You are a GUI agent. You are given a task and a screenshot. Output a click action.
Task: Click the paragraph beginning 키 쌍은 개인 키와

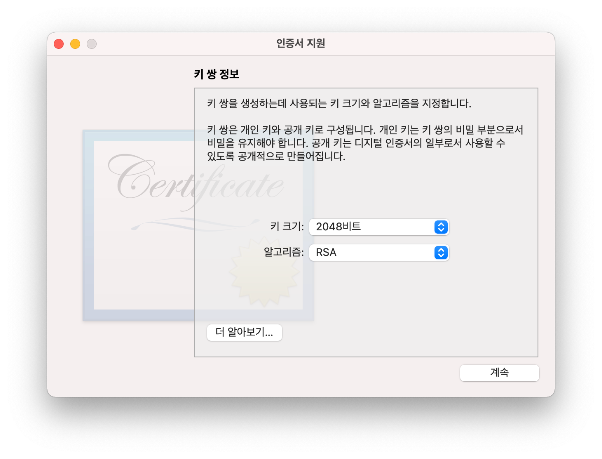point(365,143)
